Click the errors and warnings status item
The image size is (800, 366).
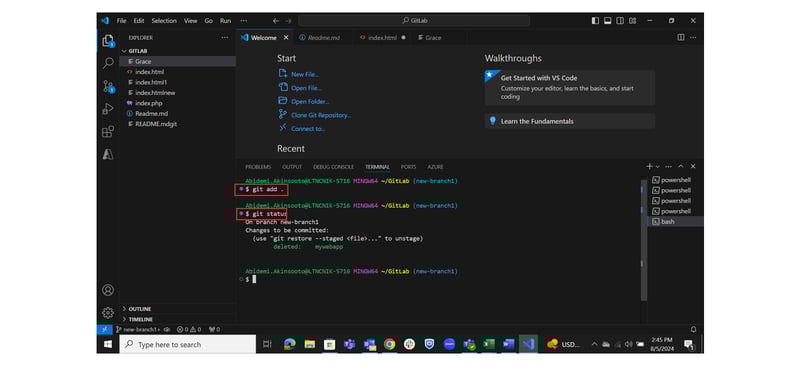click(189, 329)
